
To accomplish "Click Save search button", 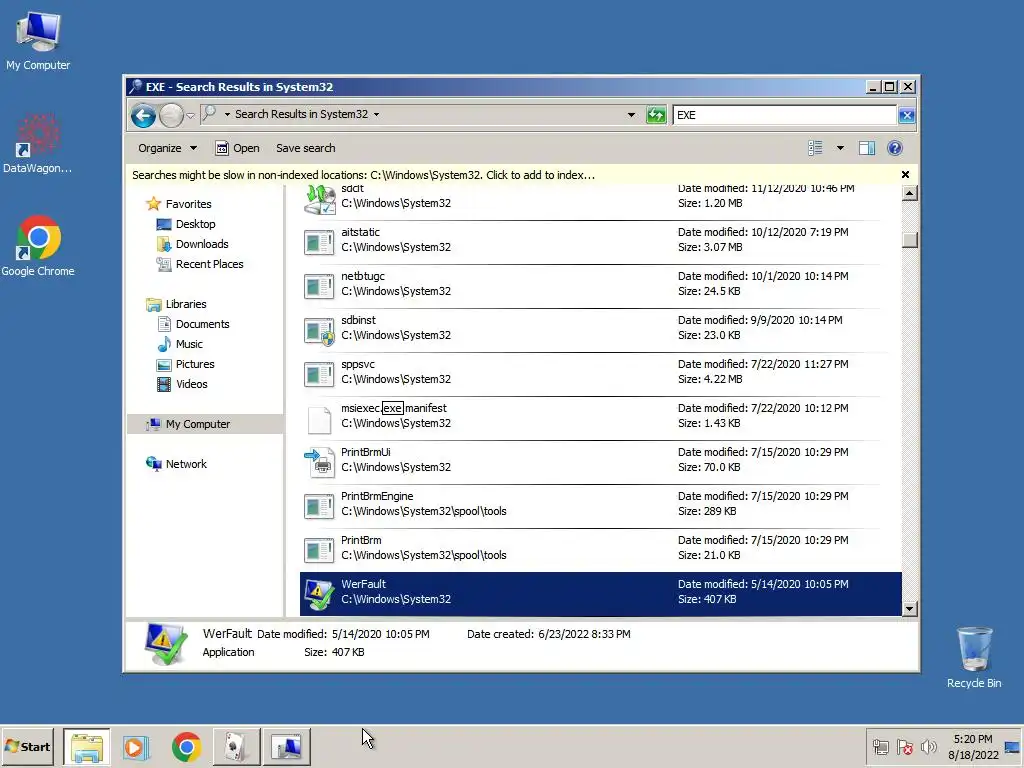I will [306, 148].
